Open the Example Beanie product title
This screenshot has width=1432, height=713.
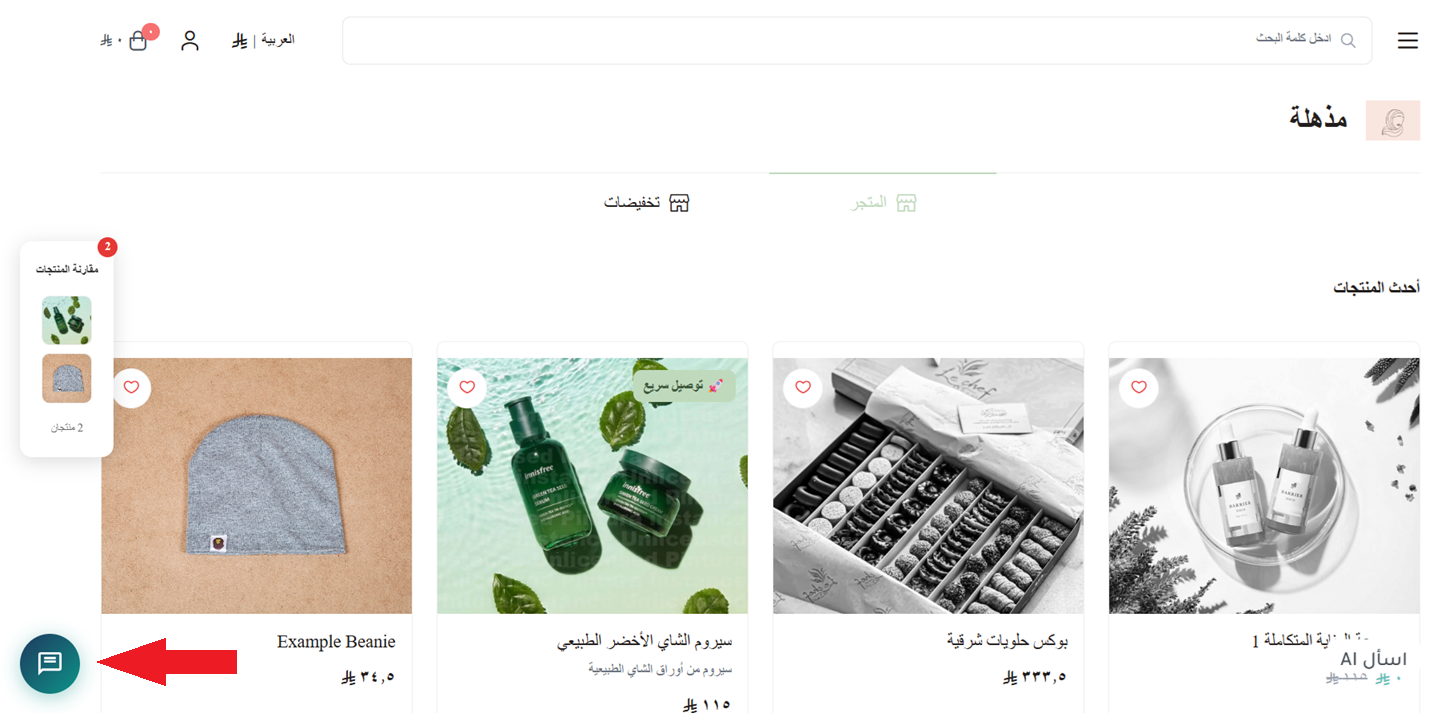pyautogui.click(x=336, y=642)
